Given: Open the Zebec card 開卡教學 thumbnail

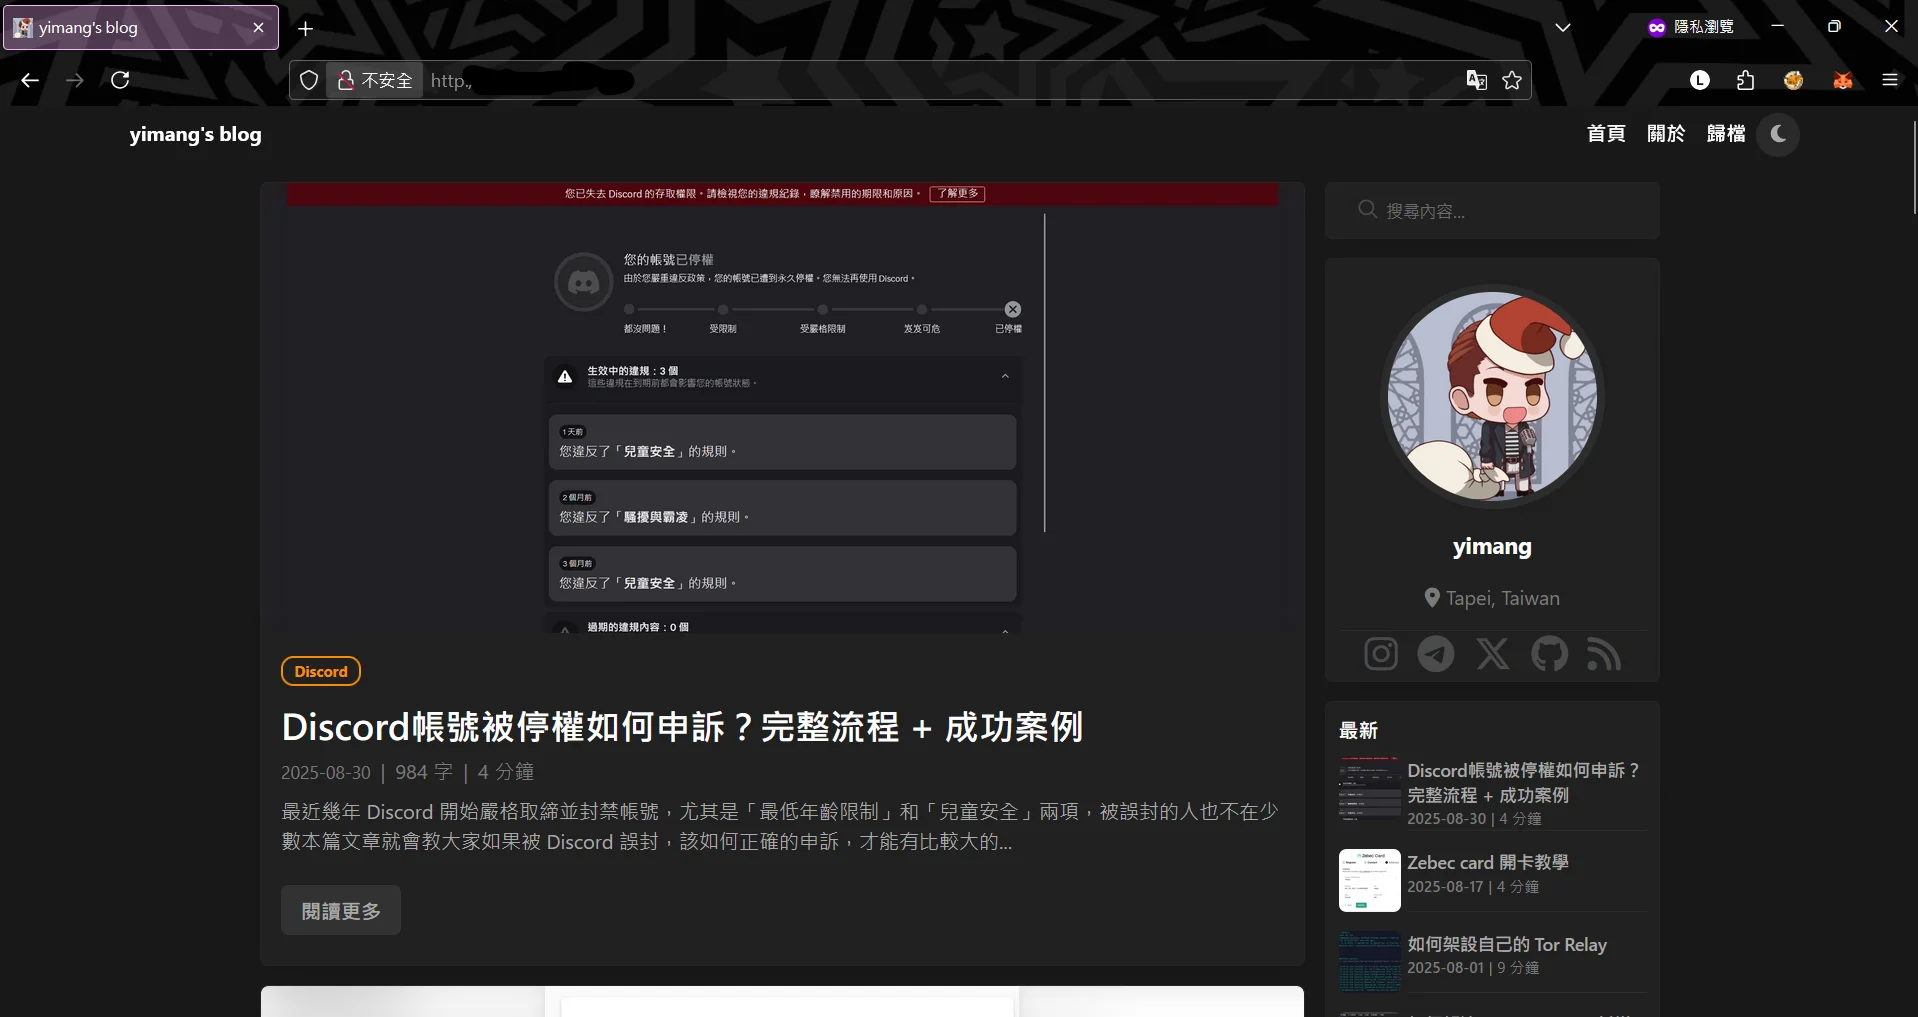Looking at the screenshot, I should point(1369,880).
